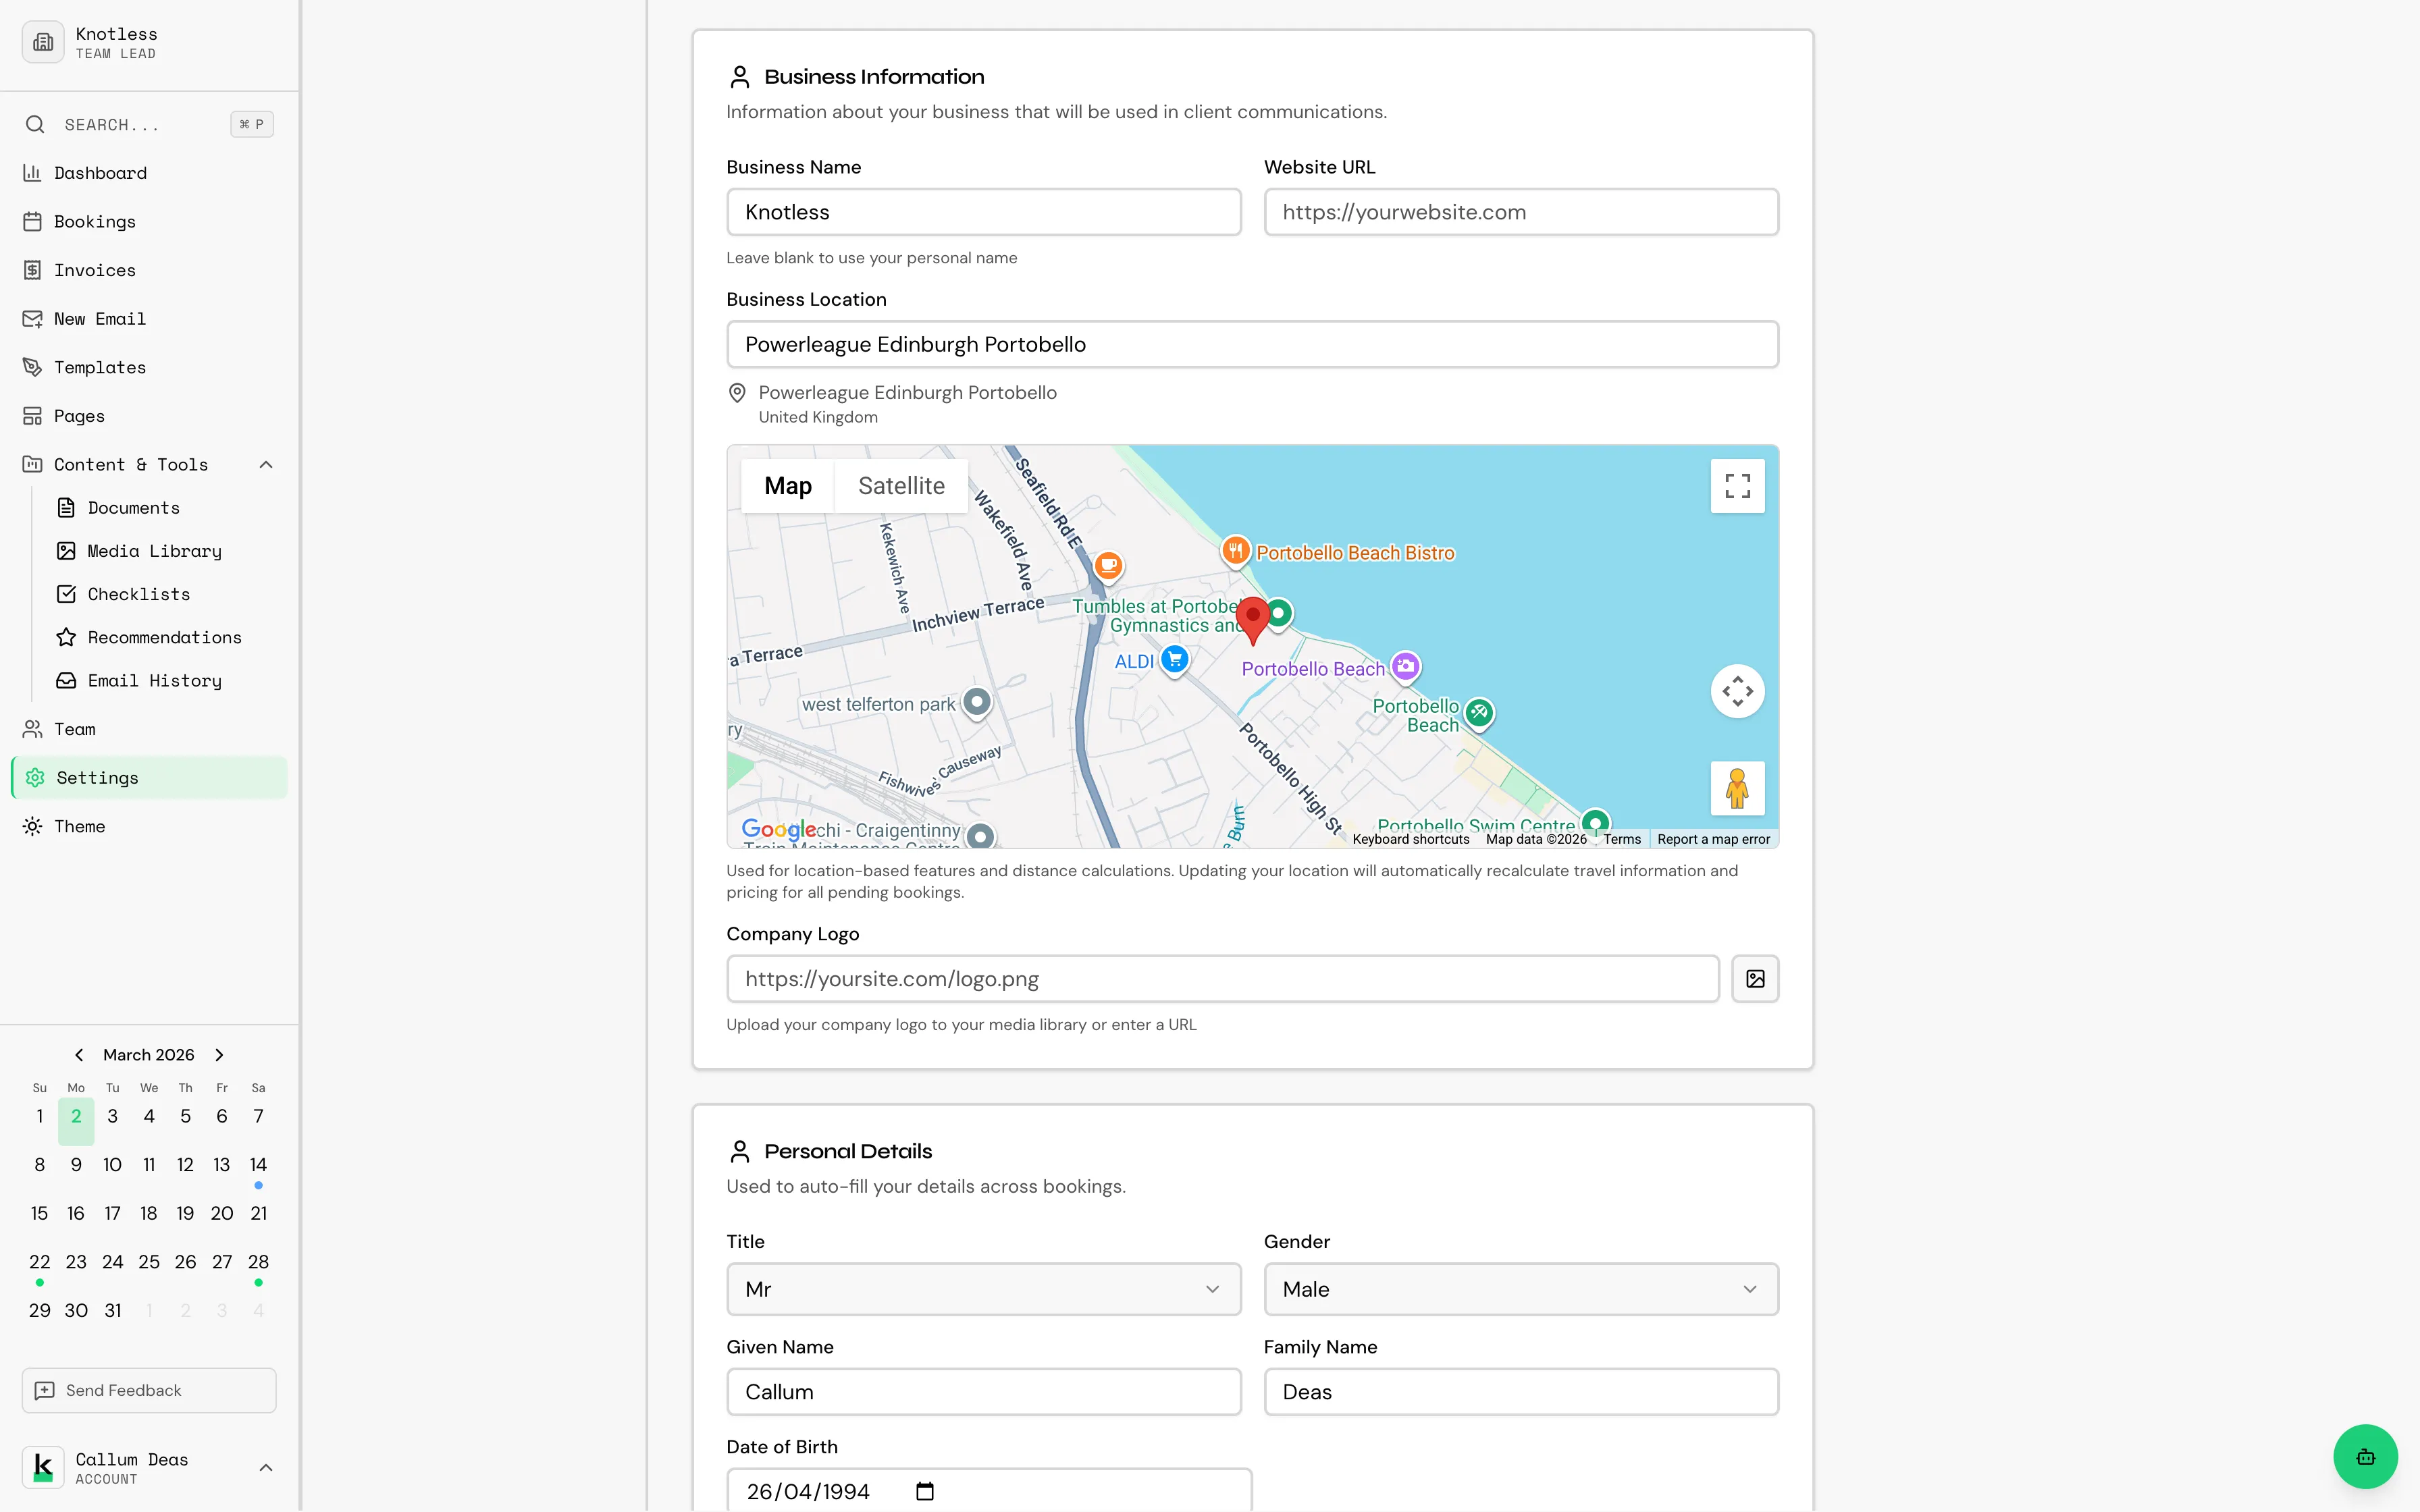The image size is (2420, 1512).
Task: Collapse the Content & Tools section
Action: pos(265,463)
